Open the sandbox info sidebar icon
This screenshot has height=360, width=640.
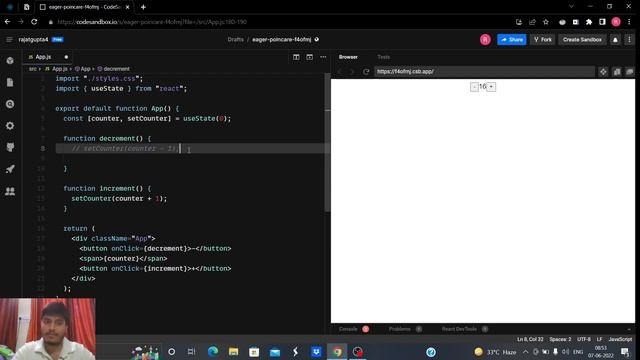point(10,61)
